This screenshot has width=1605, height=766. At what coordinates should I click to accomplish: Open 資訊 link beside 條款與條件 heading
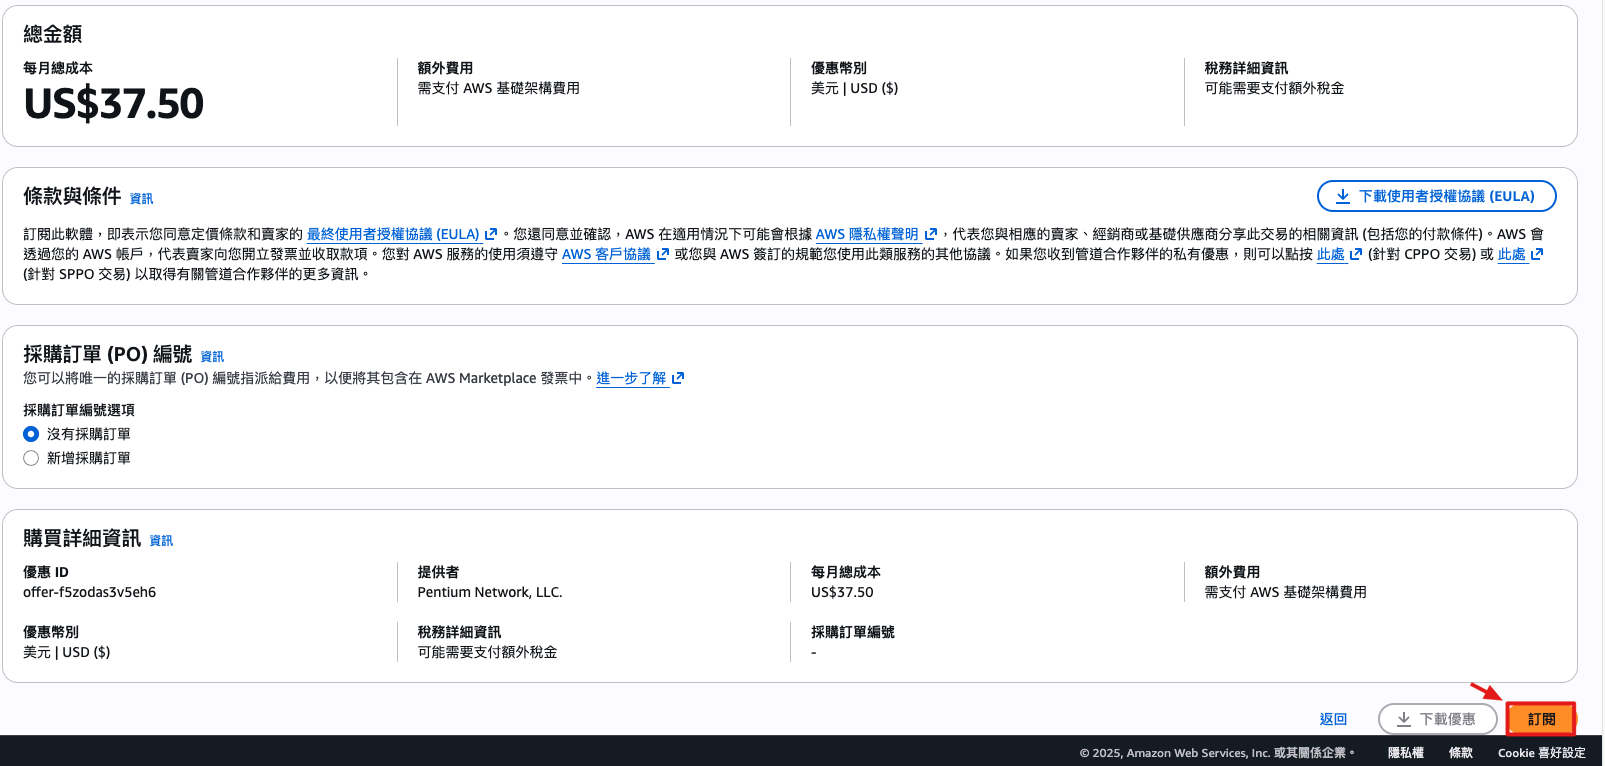[141, 199]
